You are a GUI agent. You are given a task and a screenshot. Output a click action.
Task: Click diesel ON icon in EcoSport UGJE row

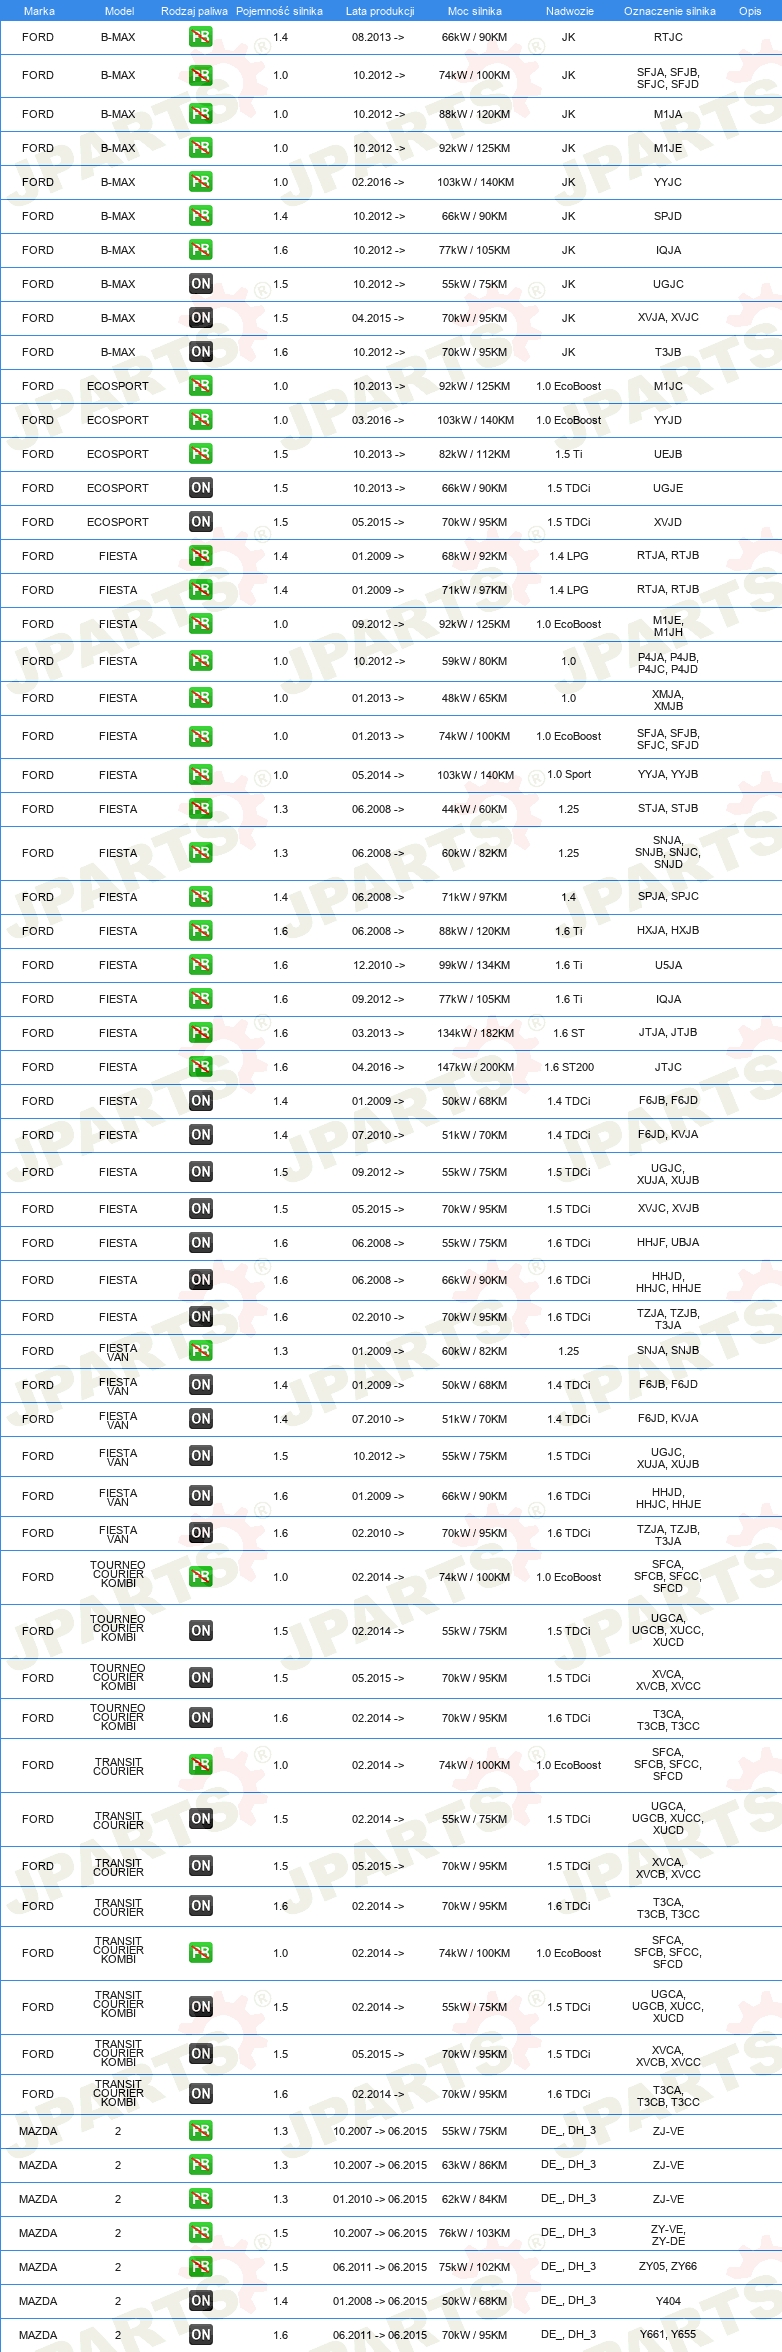click(201, 488)
